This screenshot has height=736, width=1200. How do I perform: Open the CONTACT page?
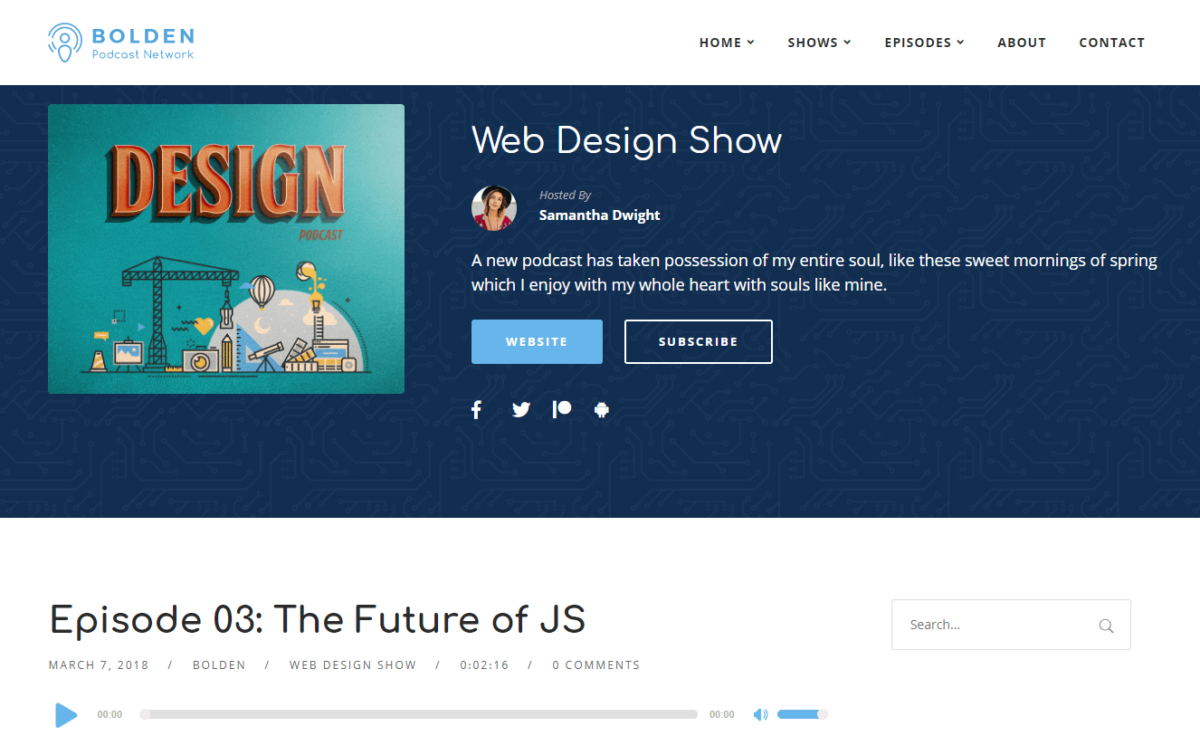pos(1112,42)
